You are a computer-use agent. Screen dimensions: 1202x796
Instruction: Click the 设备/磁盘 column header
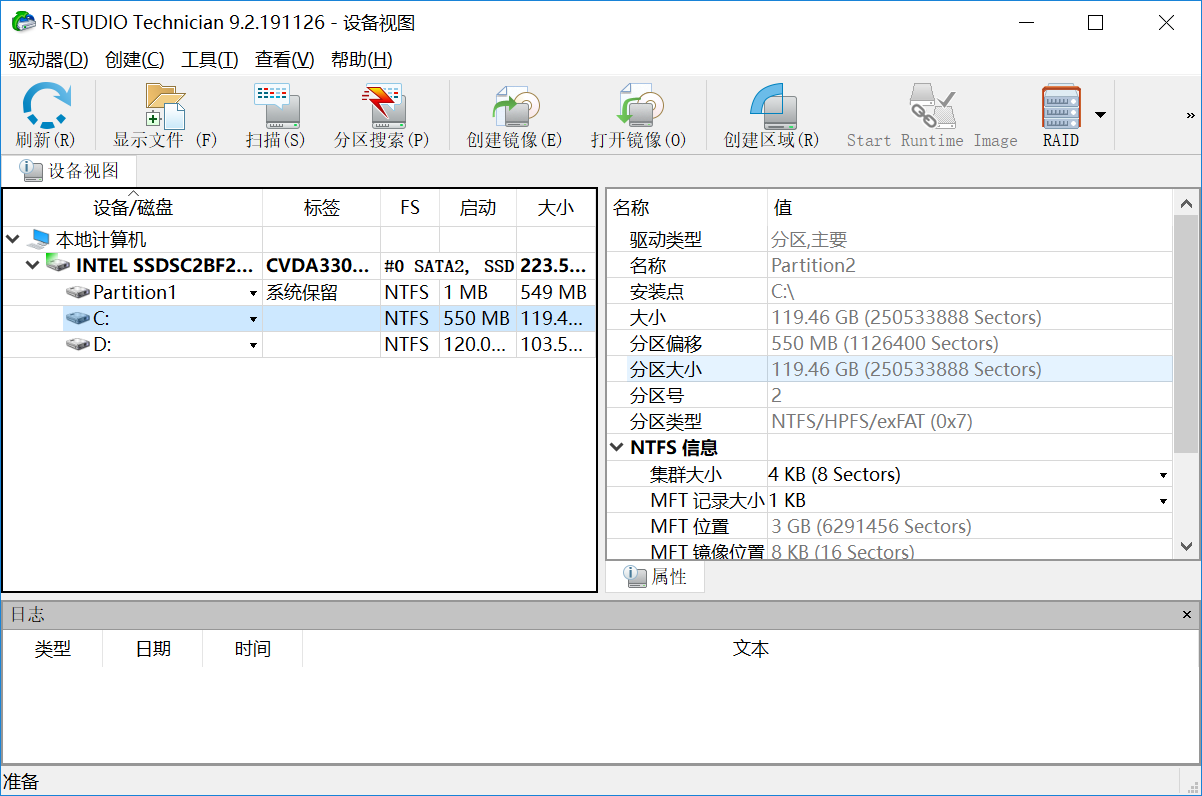click(133, 208)
